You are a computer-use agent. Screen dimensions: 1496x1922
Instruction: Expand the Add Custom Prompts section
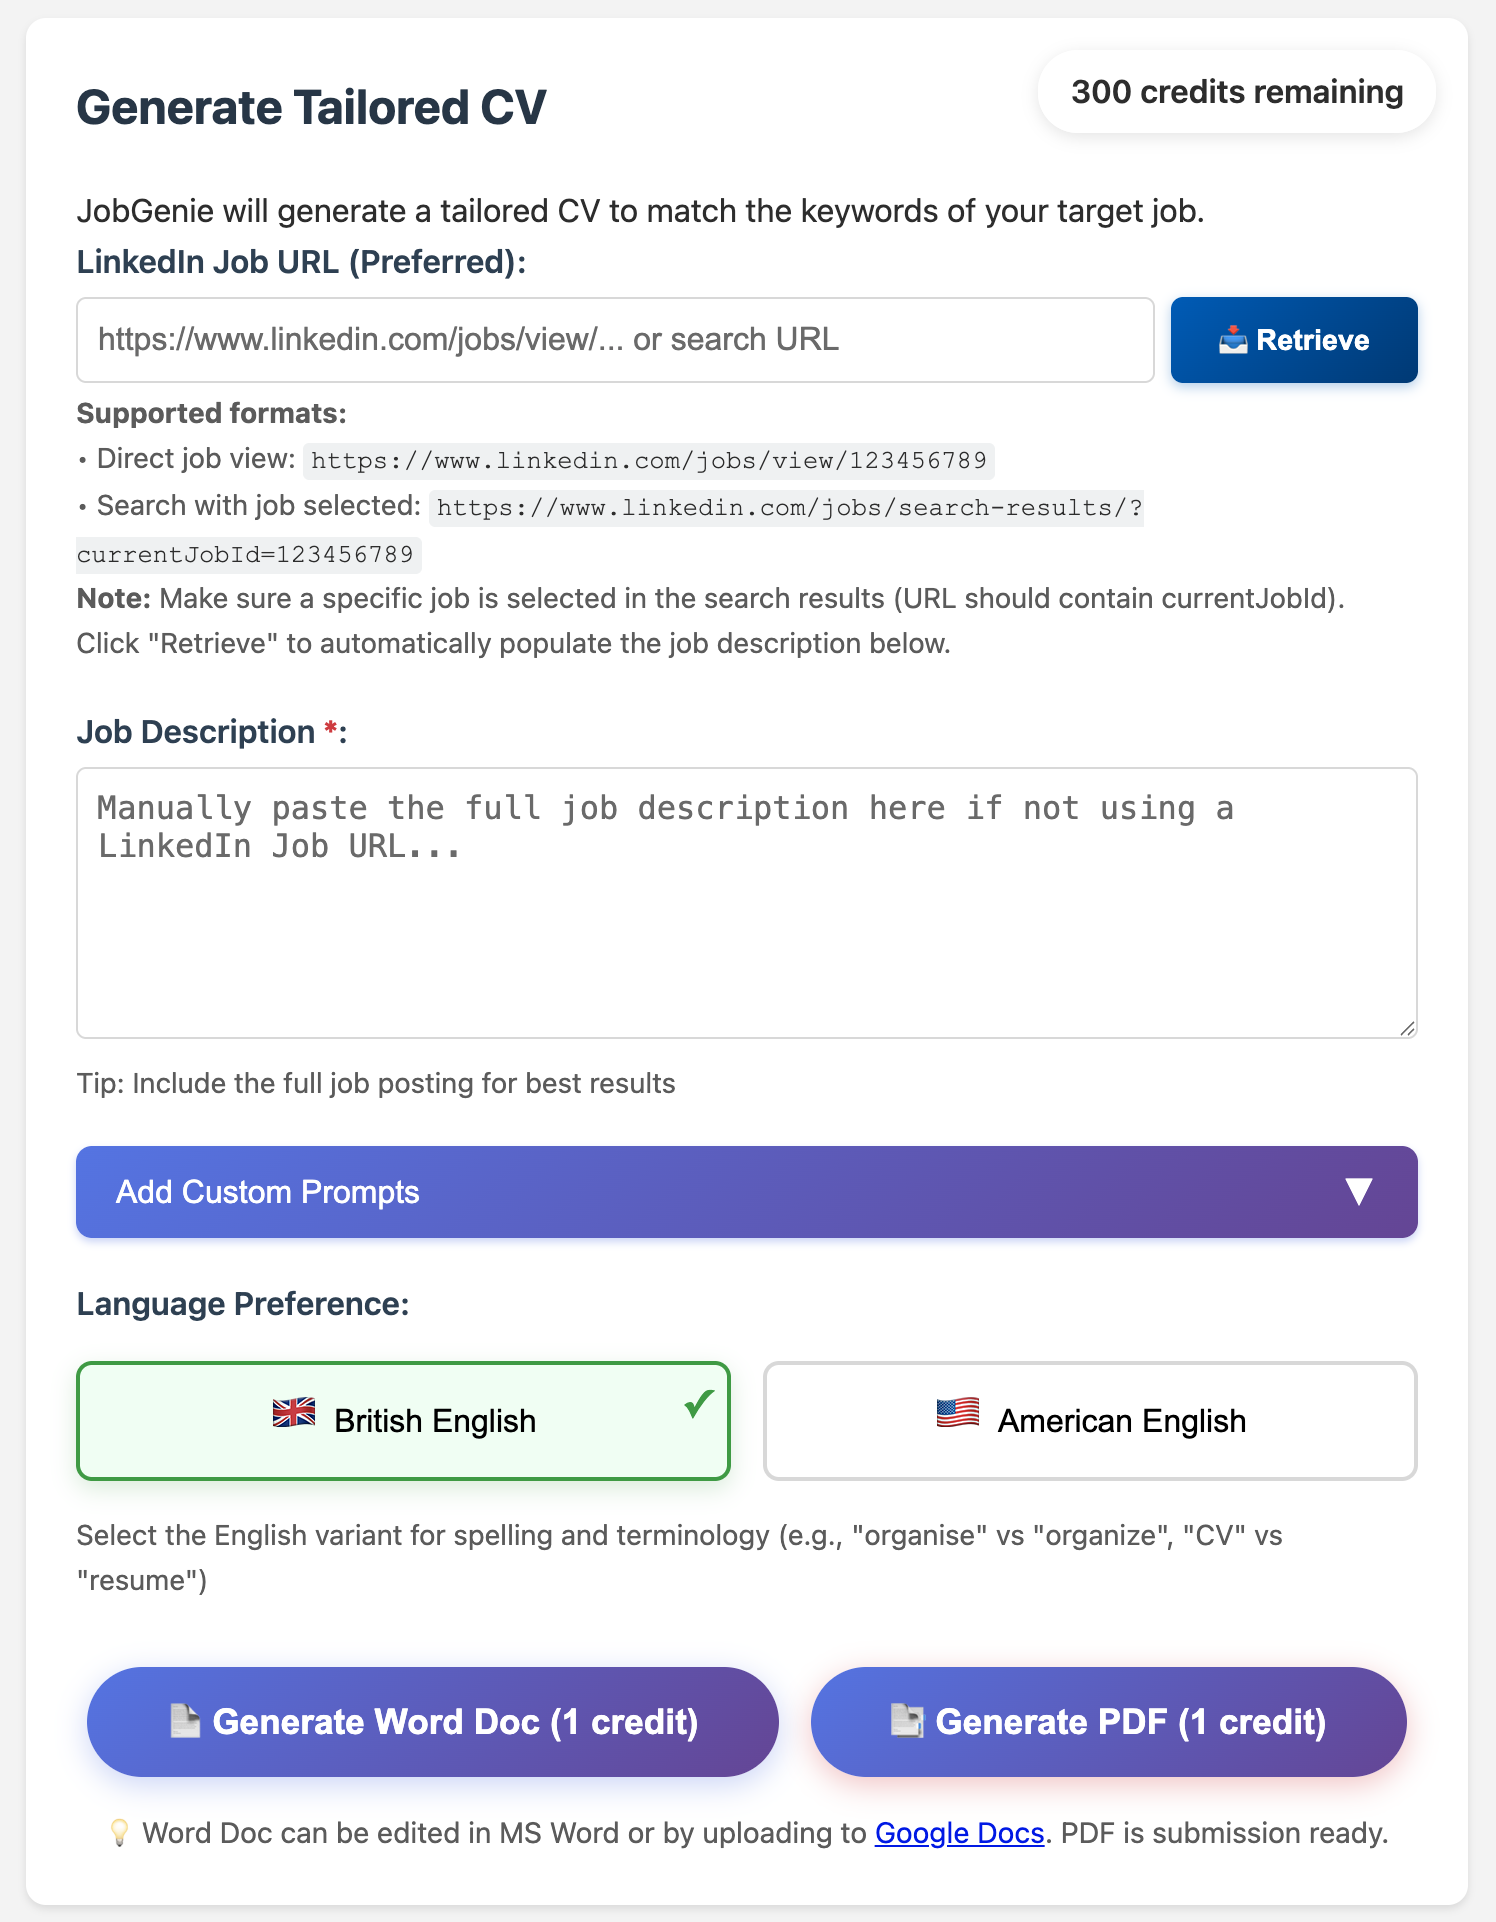(746, 1192)
